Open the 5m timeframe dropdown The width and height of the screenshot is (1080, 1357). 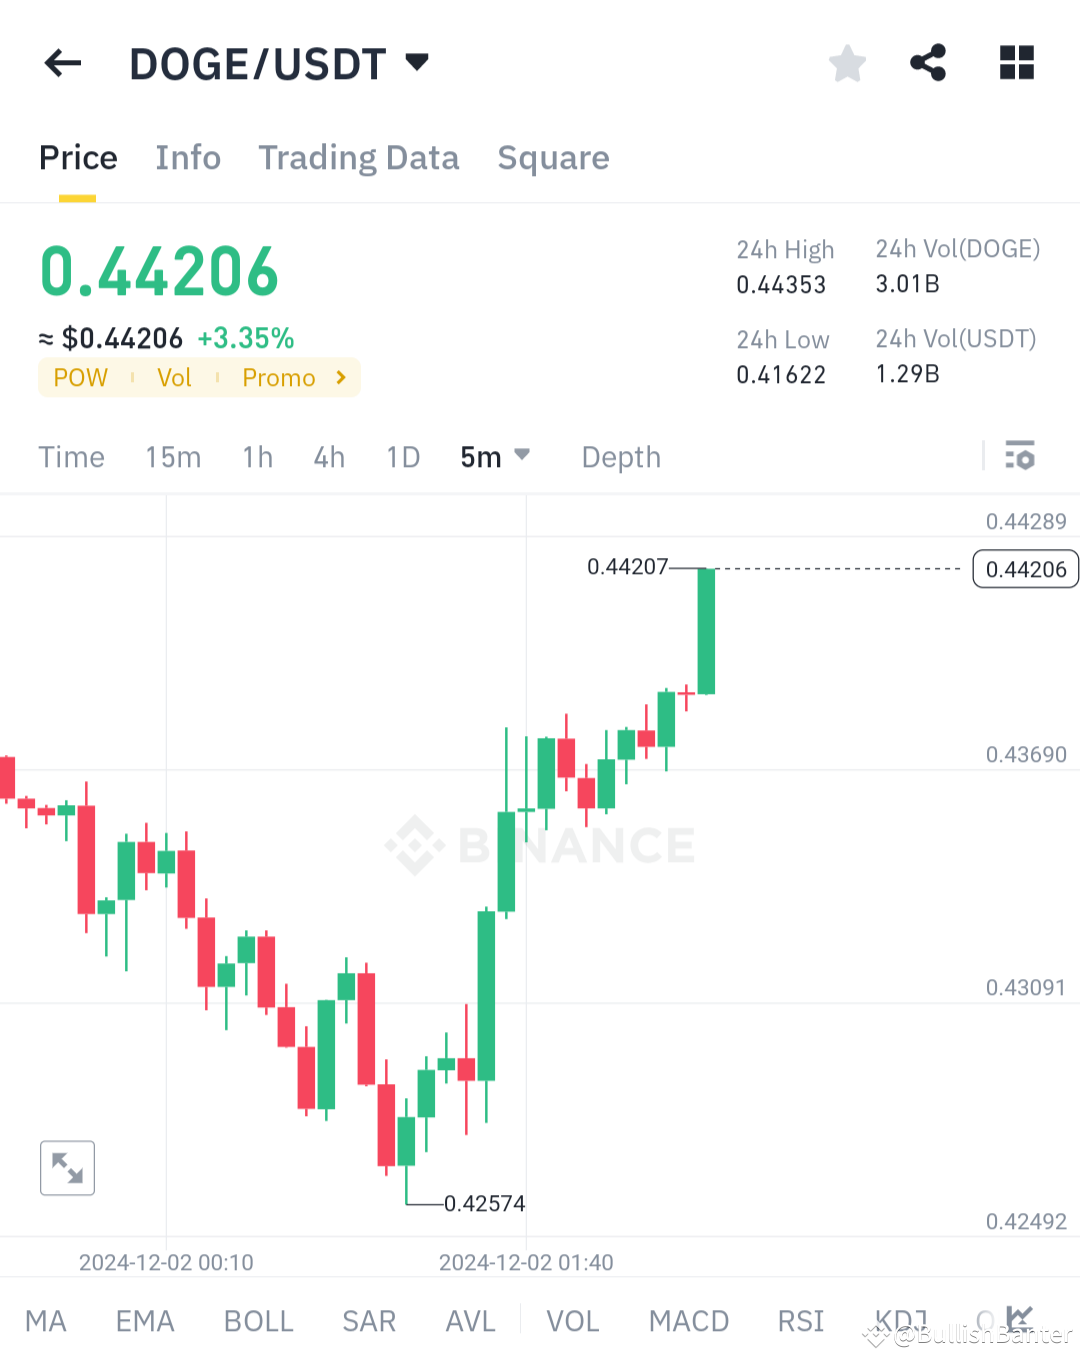point(495,456)
